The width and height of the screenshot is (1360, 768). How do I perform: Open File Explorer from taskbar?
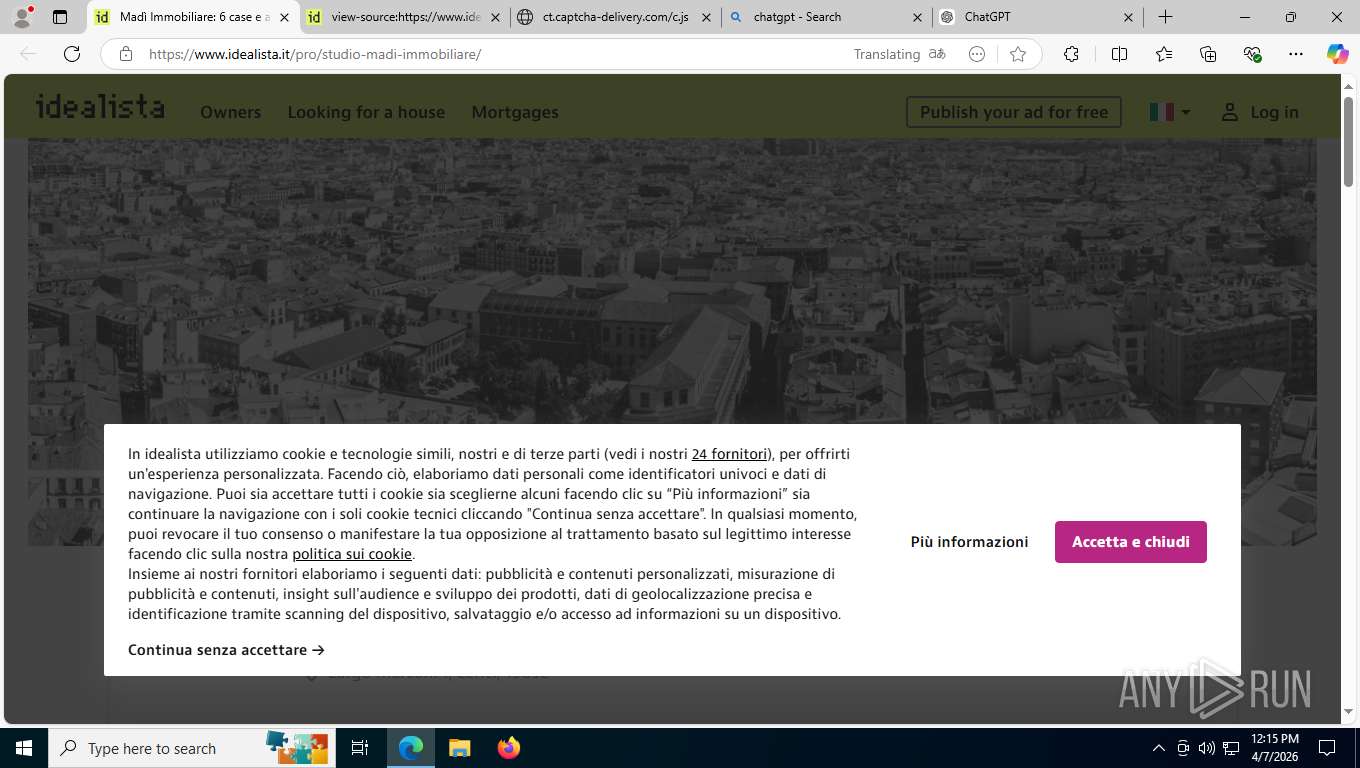[x=459, y=748]
